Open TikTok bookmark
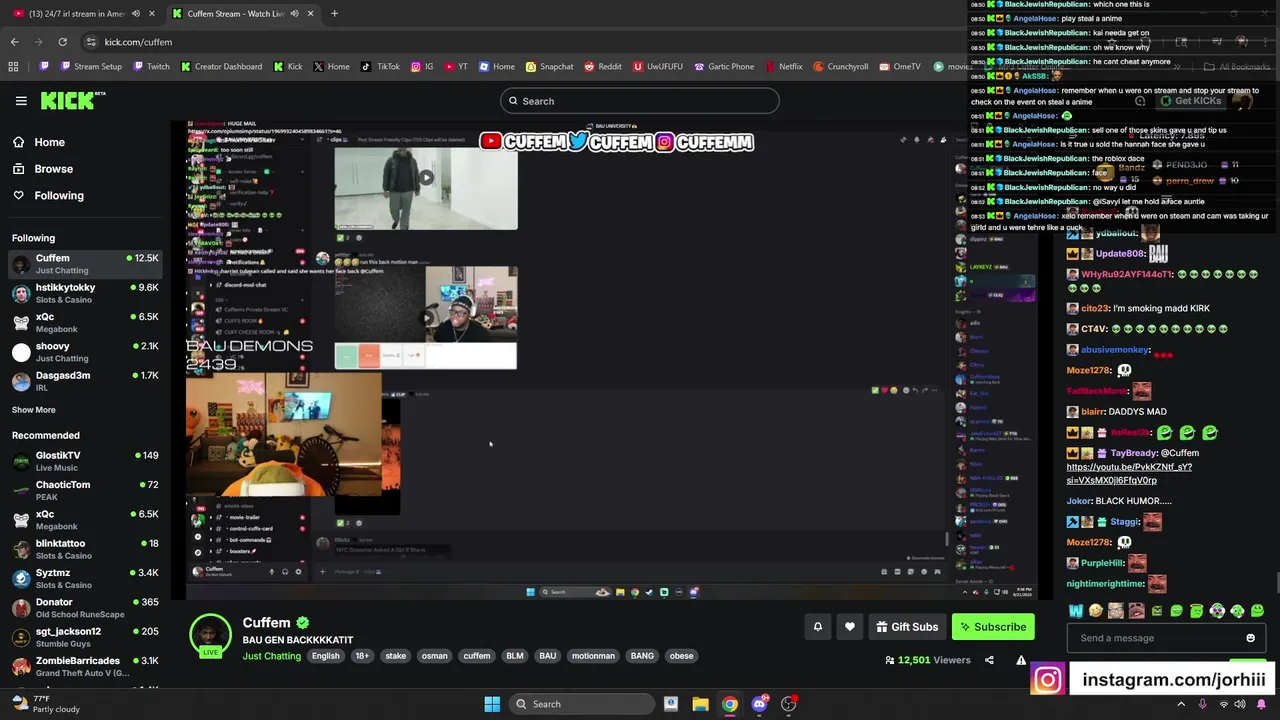This screenshot has width=1280, height=720. point(381,67)
